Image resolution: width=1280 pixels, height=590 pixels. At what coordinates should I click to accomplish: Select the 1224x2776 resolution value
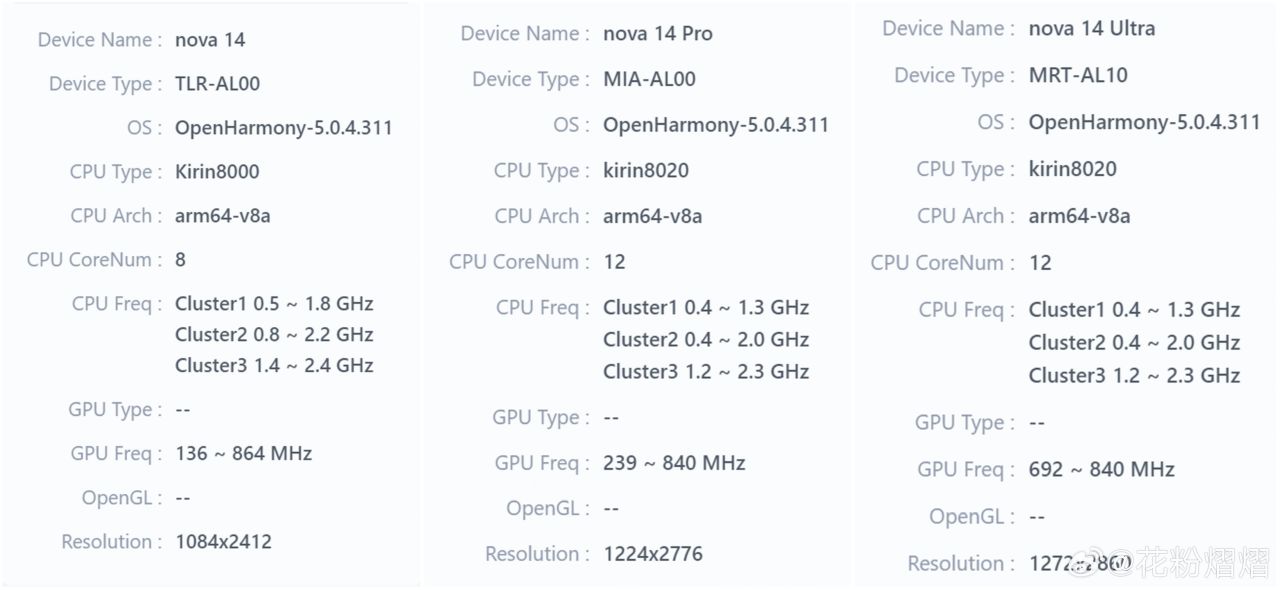click(652, 553)
